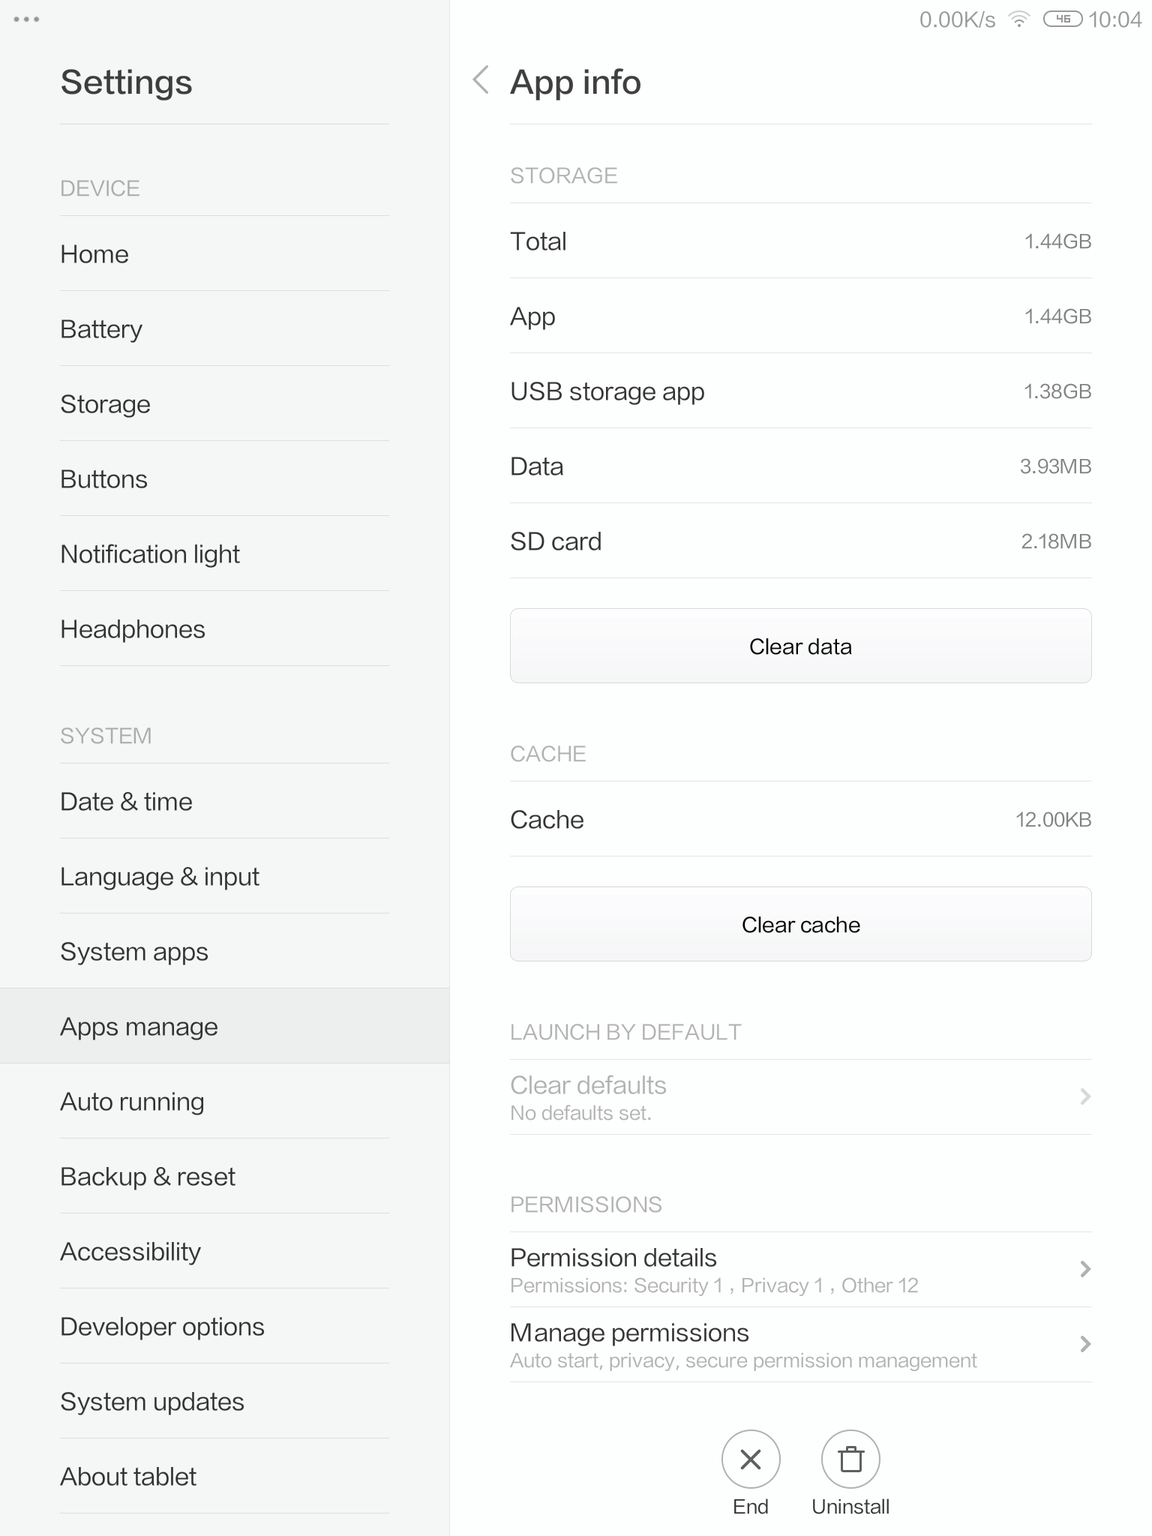Tap the End (X) icon
Viewport: 1152px width, 1536px height.
750,1459
